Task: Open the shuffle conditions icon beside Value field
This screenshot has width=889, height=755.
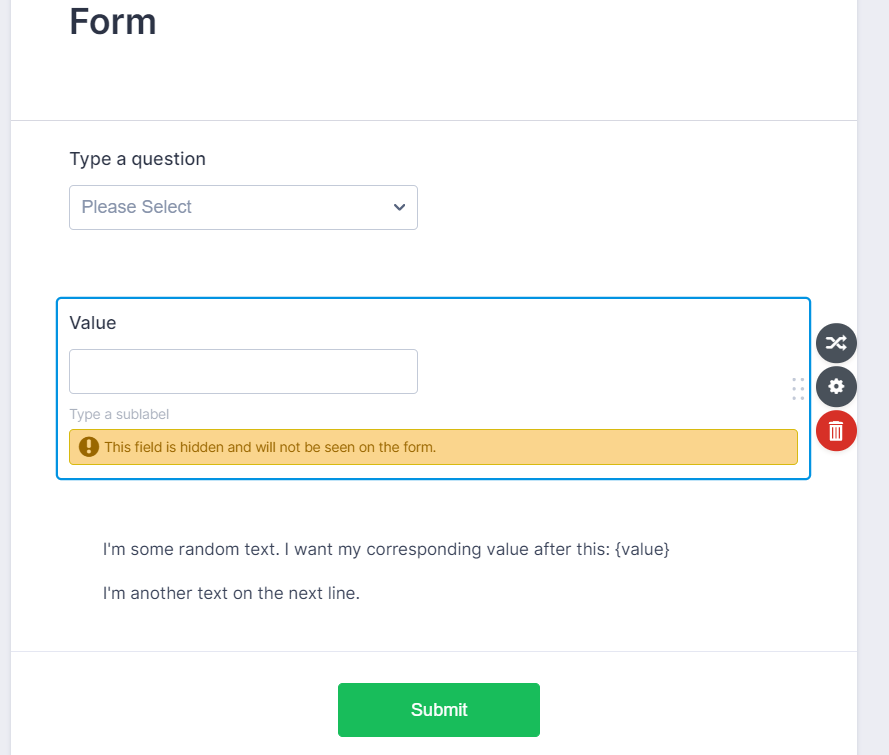Action: click(836, 343)
